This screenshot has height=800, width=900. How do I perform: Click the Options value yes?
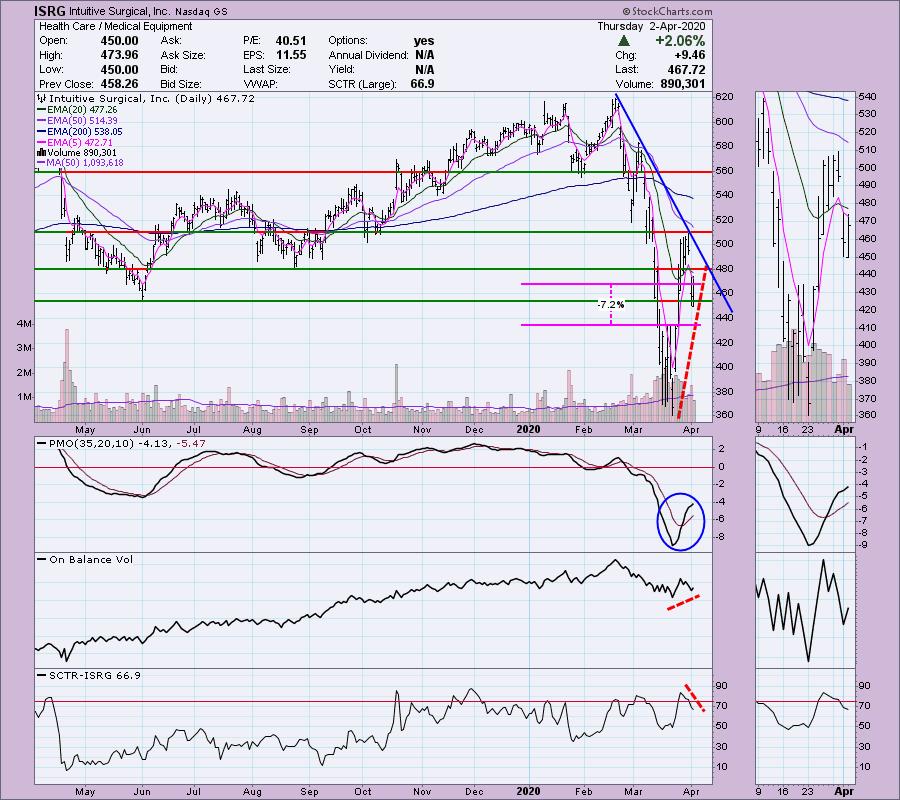click(424, 41)
